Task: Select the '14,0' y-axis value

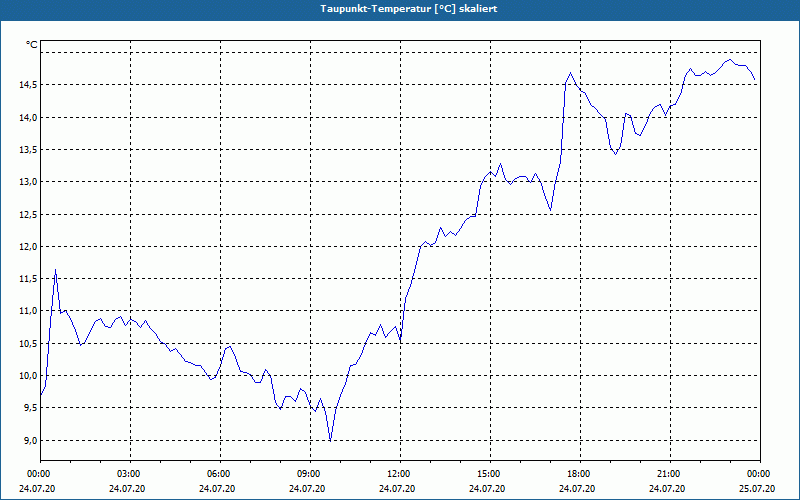Action: coord(28,117)
